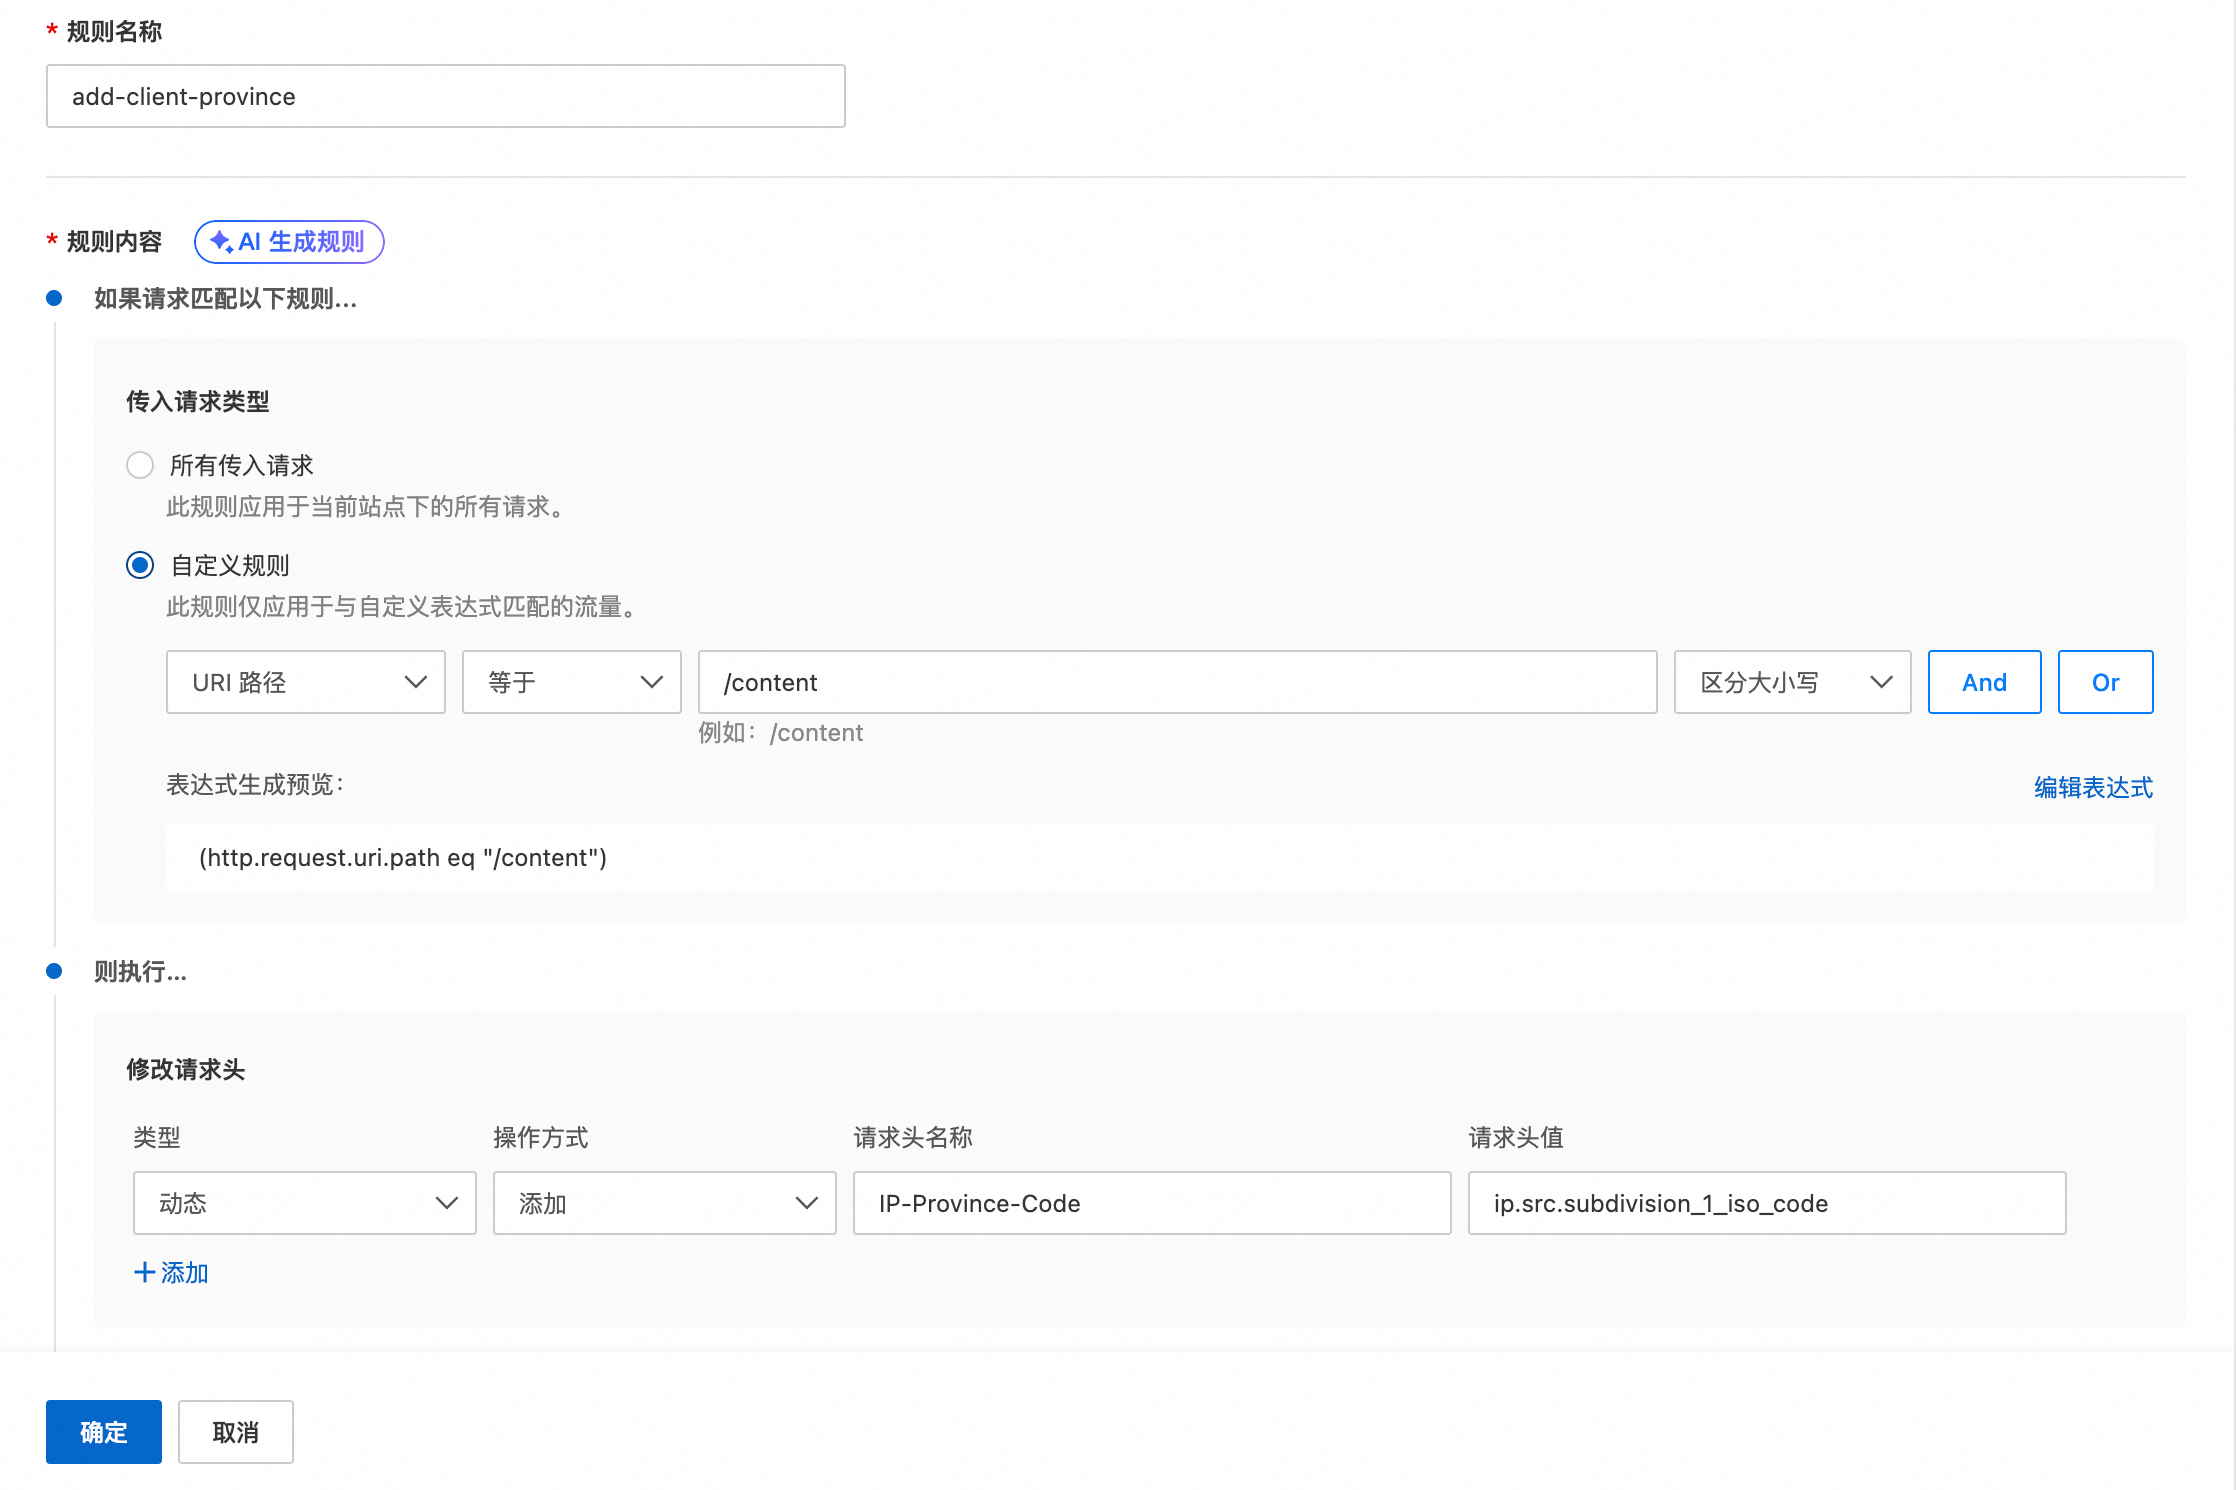This screenshot has width=2236, height=1490.
Task: Click the chevron arrow on URI 路径
Action: click(416, 682)
